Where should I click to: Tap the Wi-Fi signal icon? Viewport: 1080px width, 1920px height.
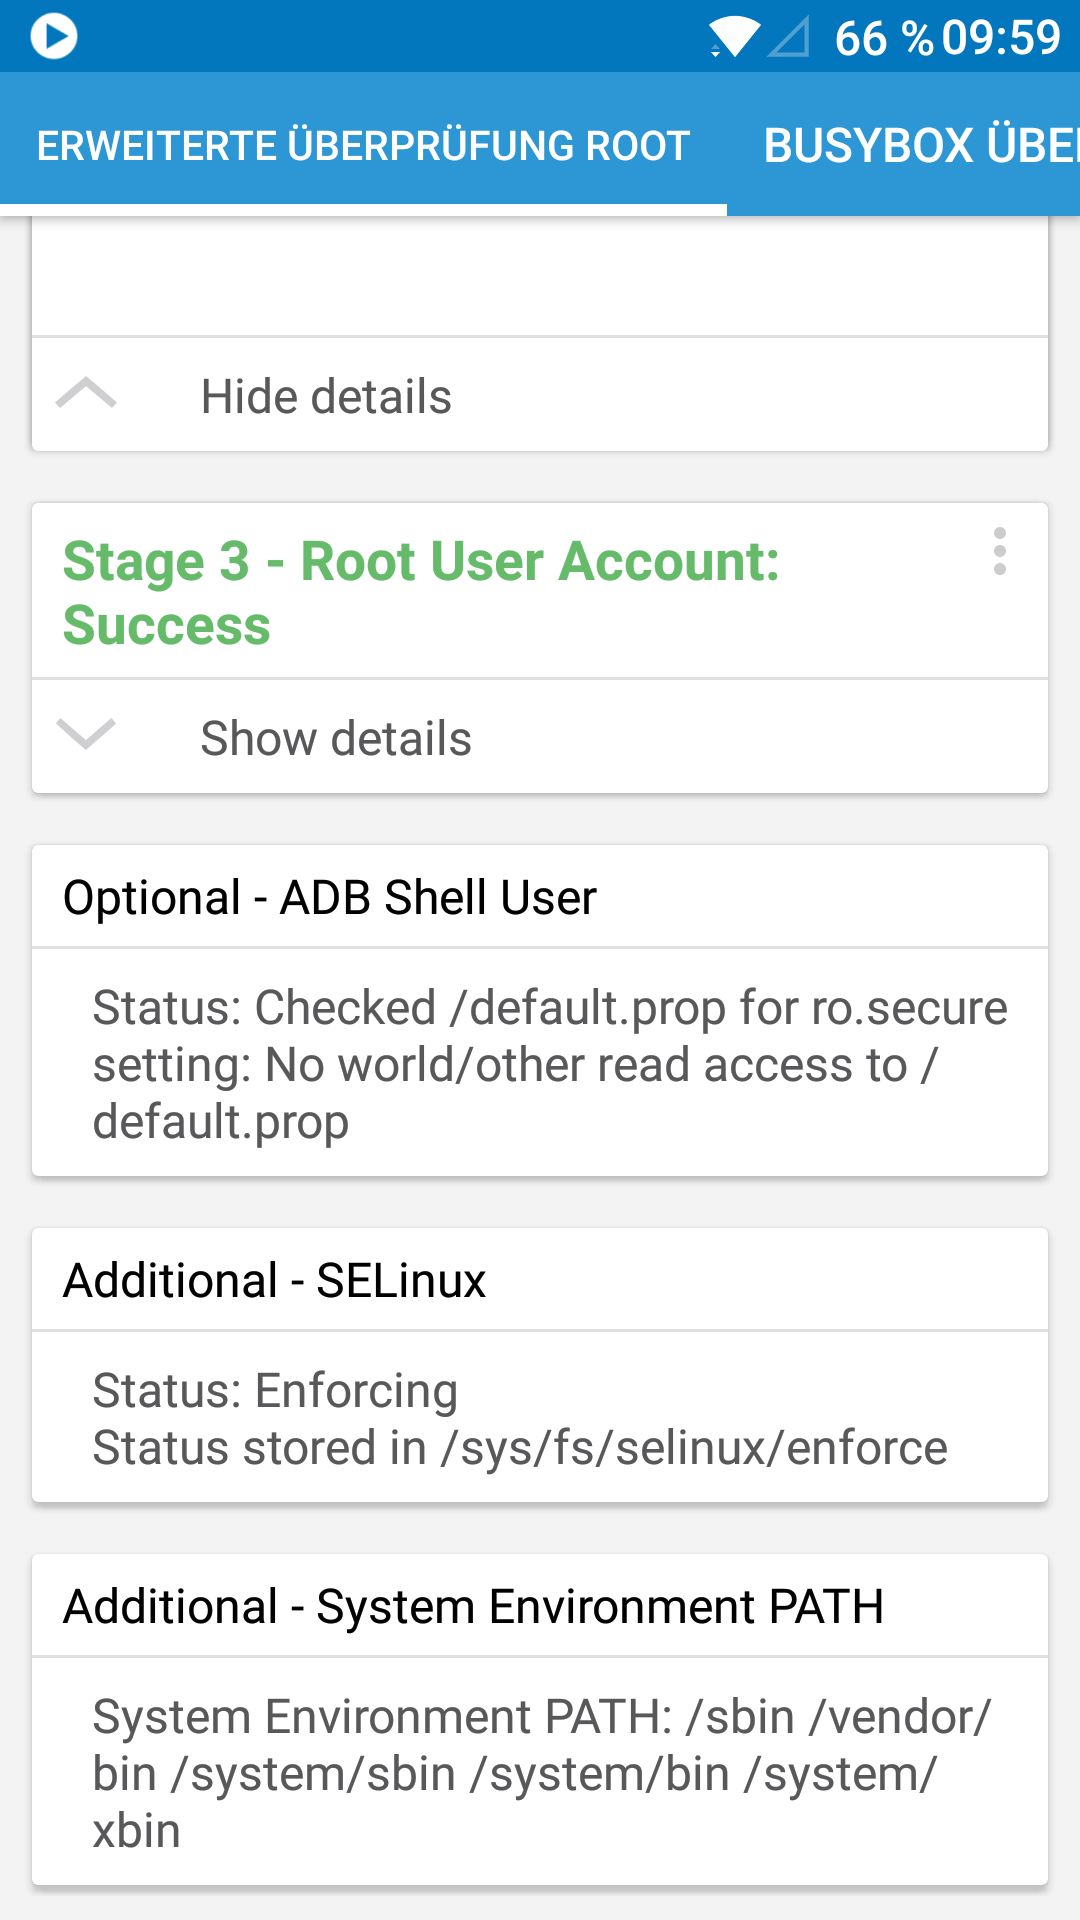coord(735,38)
